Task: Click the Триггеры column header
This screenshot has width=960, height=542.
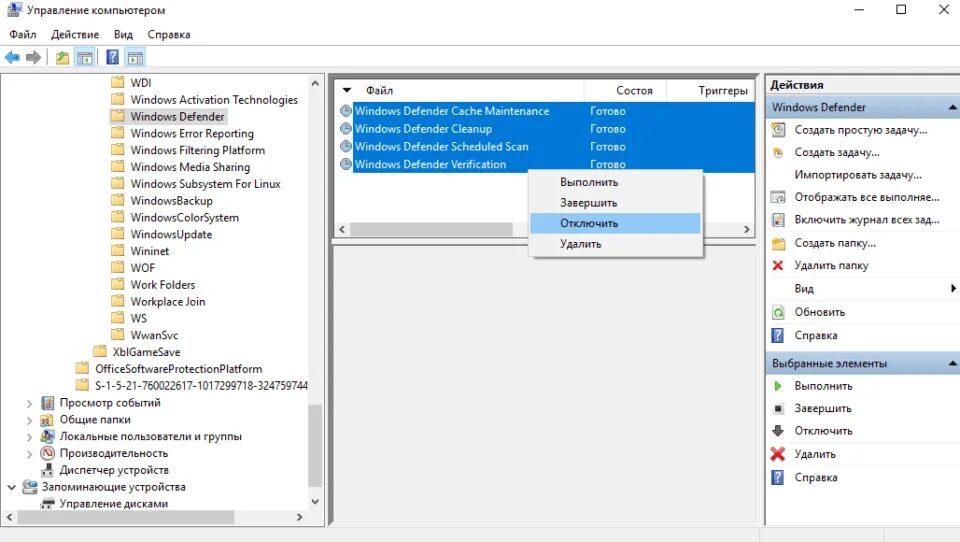Action: [x=711, y=91]
